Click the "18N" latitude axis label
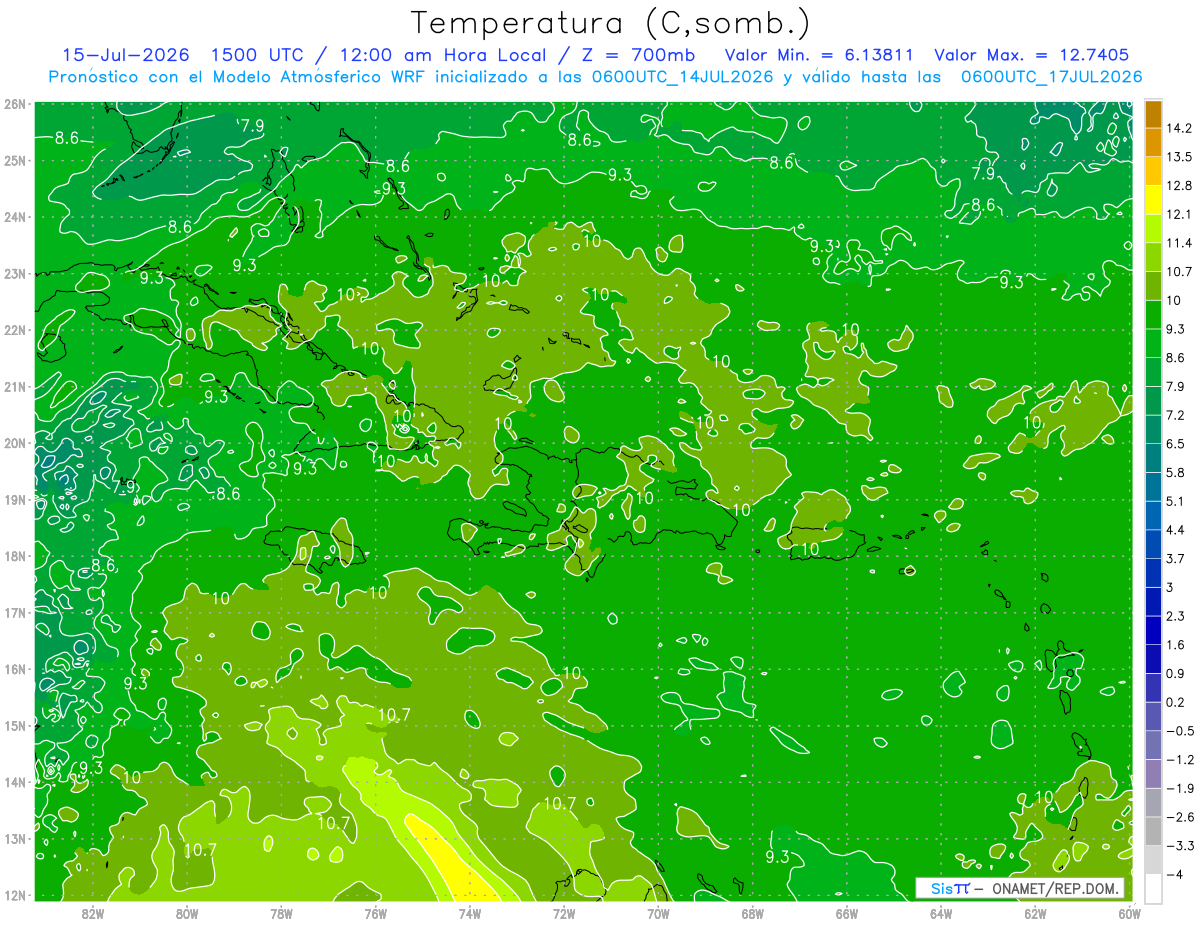This screenshot has height=927, width=1200. (x=15, y=556)
